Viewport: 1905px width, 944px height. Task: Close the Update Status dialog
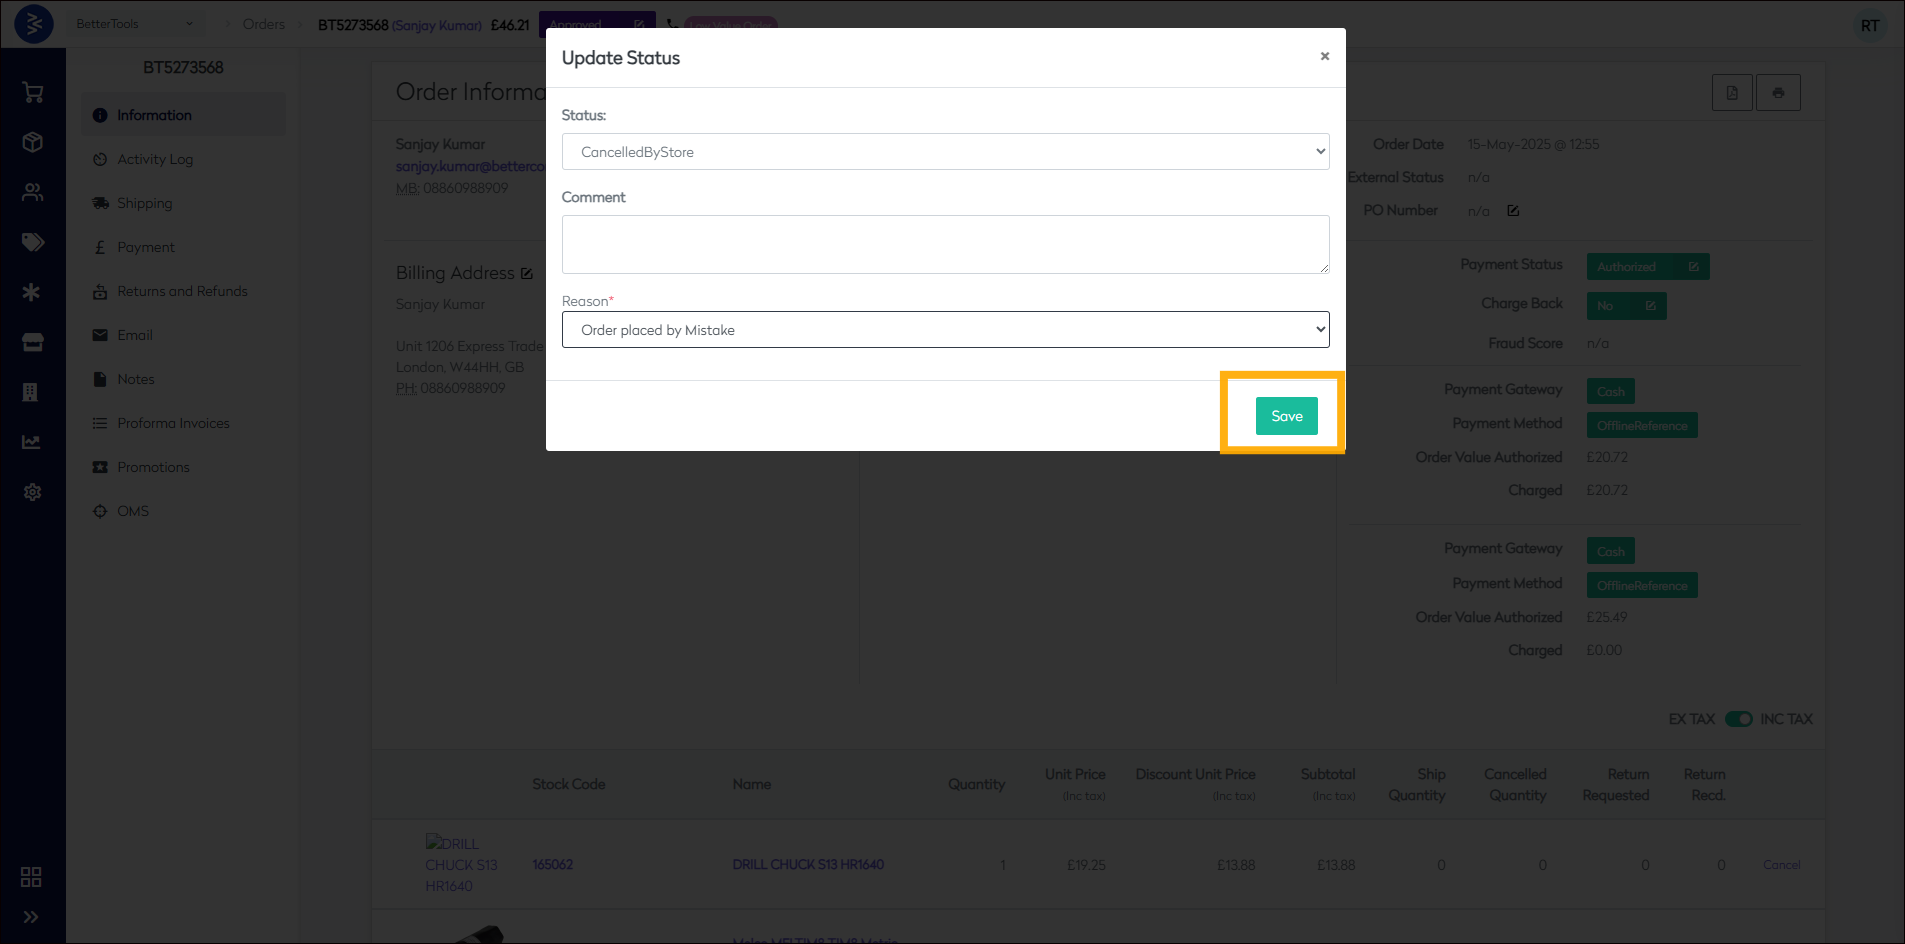[x=1324, y=56]
